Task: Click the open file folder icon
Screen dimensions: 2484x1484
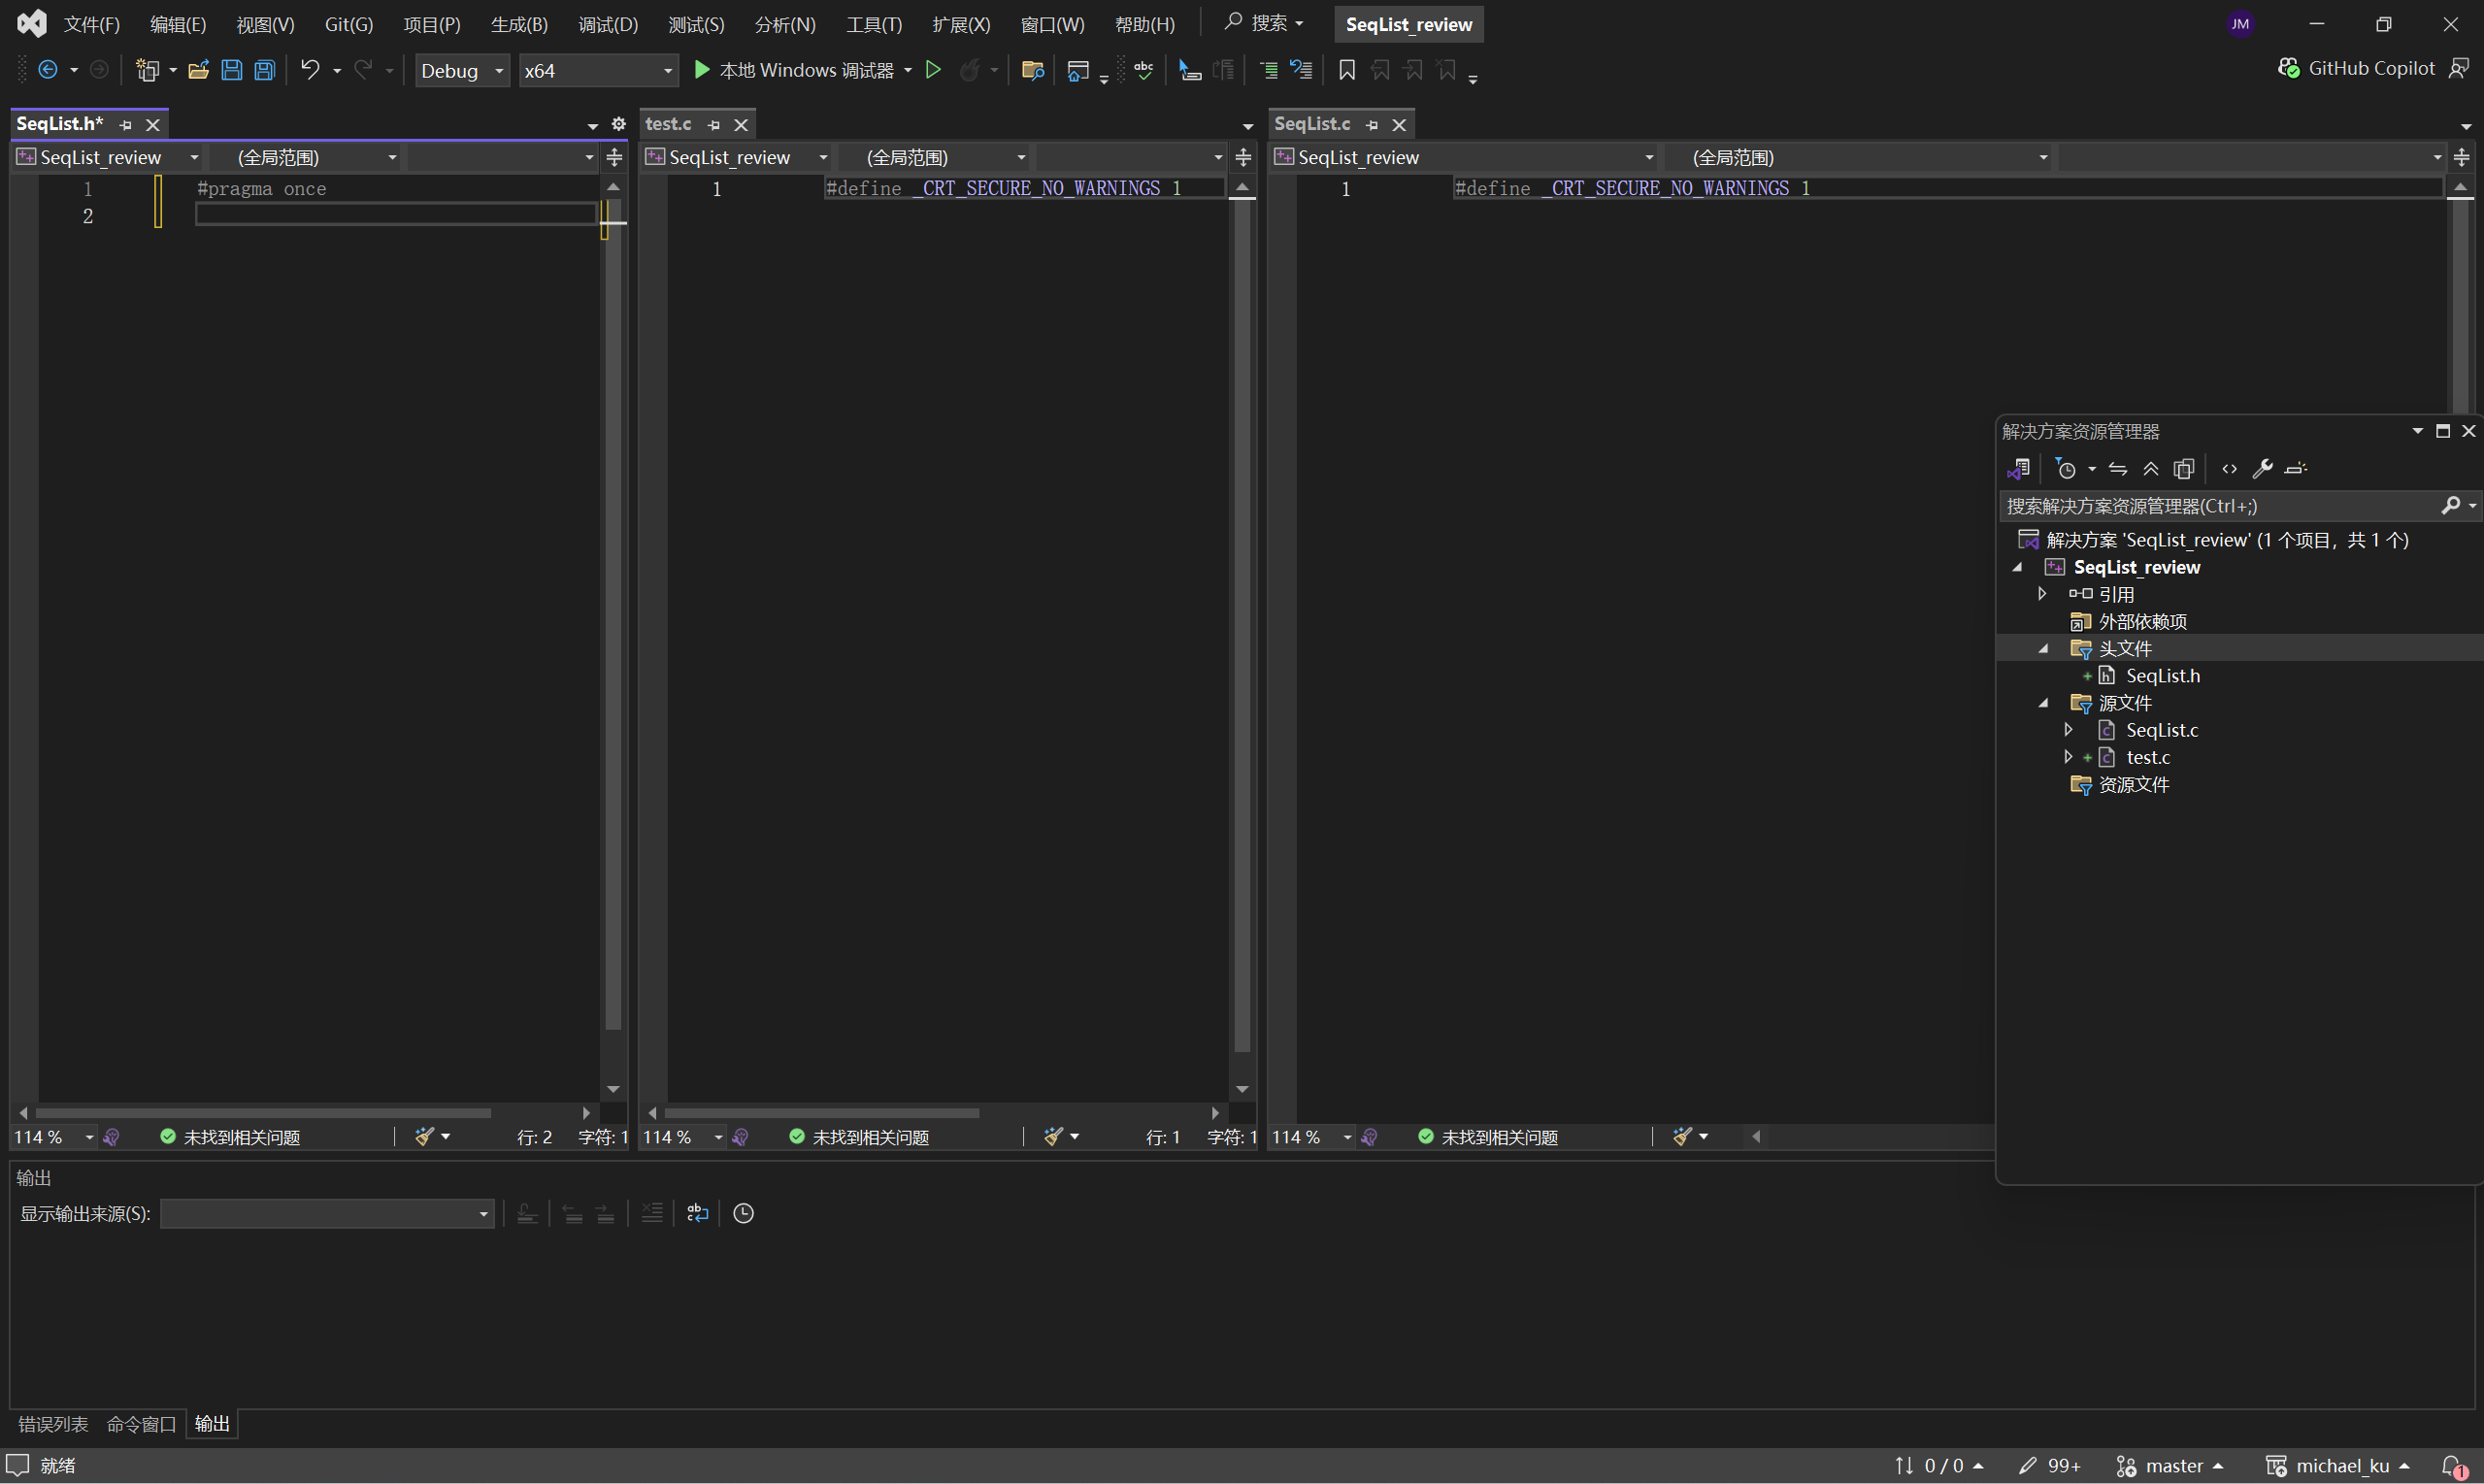Action: point(198,70)
